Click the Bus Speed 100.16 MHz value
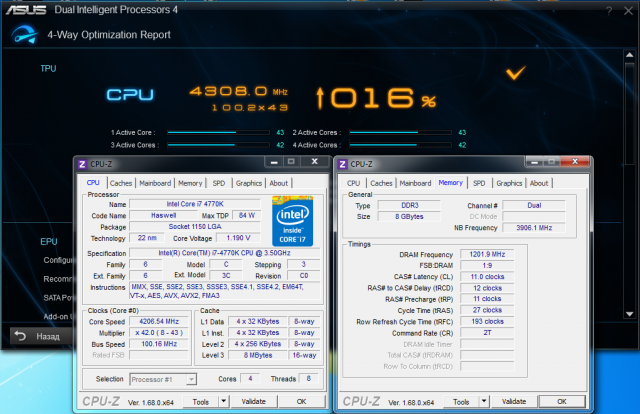 (x=159, y=344)
